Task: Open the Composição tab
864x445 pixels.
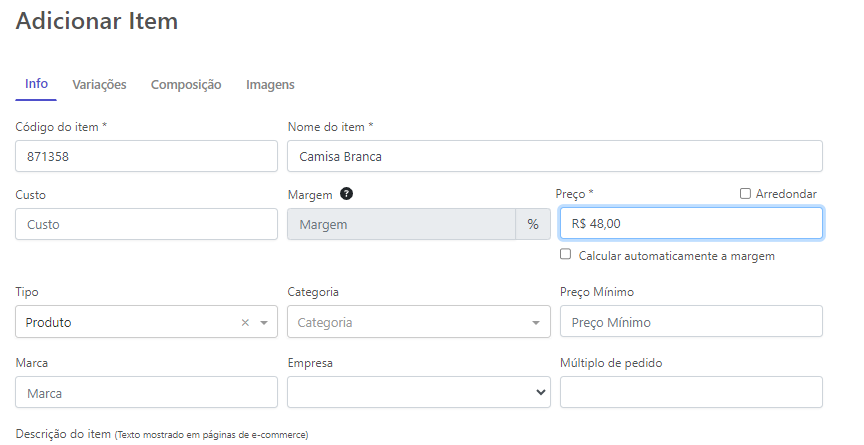Action: (x=186, y=85)
